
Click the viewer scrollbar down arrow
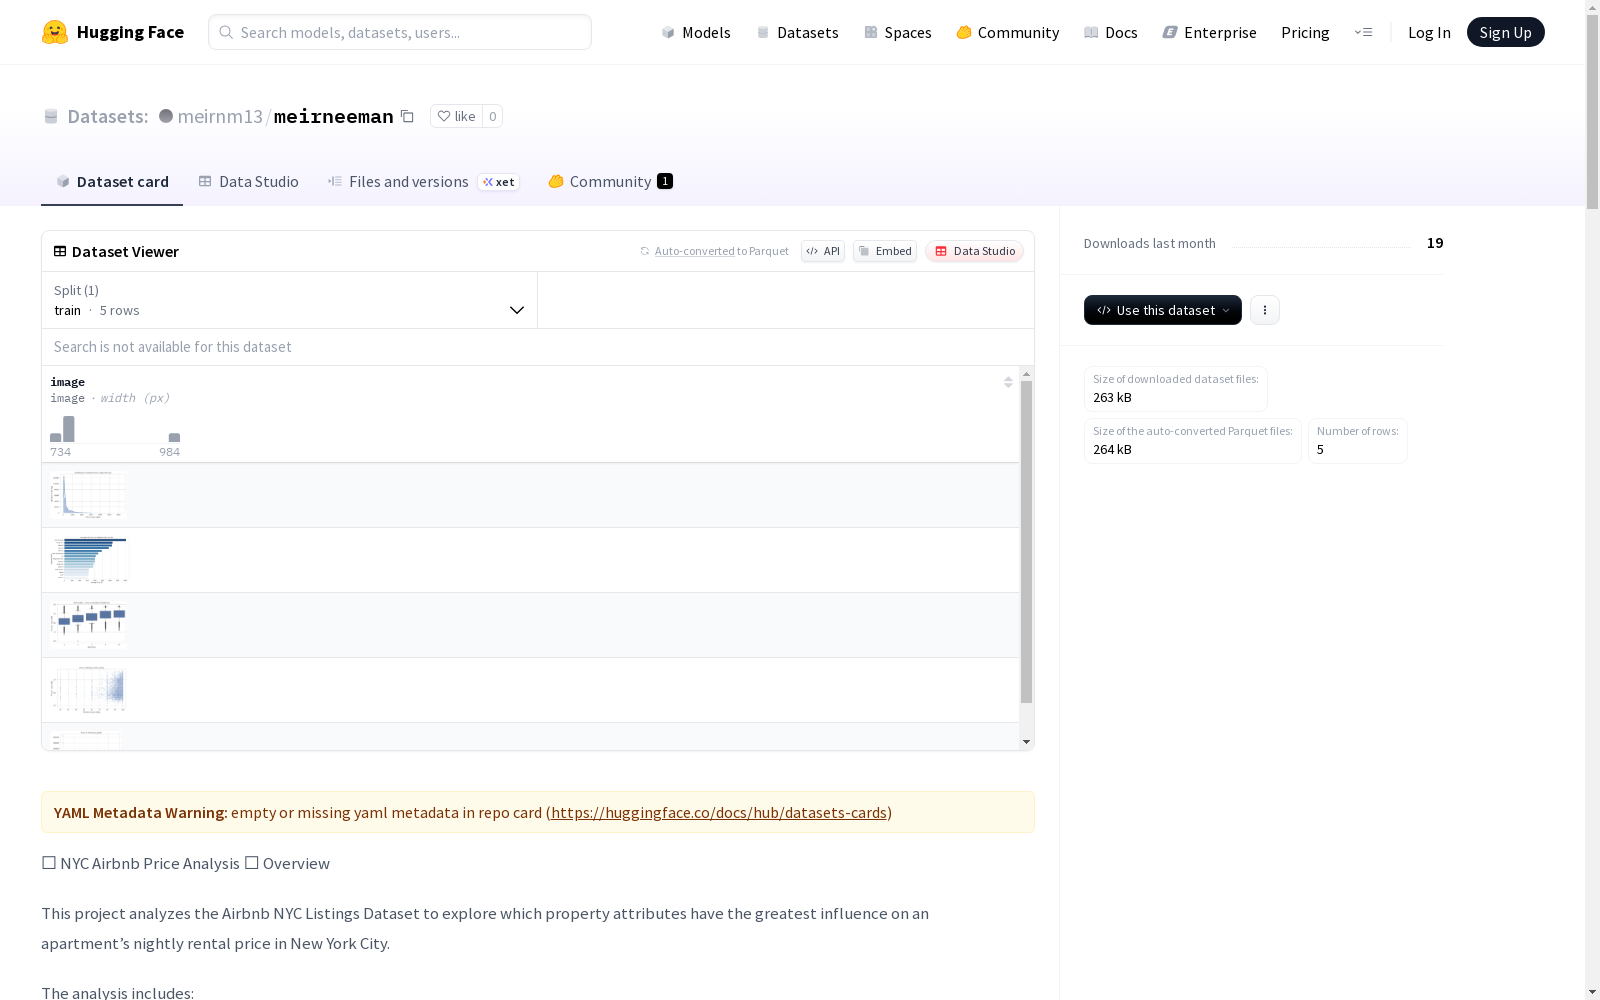click(1026, 742)
